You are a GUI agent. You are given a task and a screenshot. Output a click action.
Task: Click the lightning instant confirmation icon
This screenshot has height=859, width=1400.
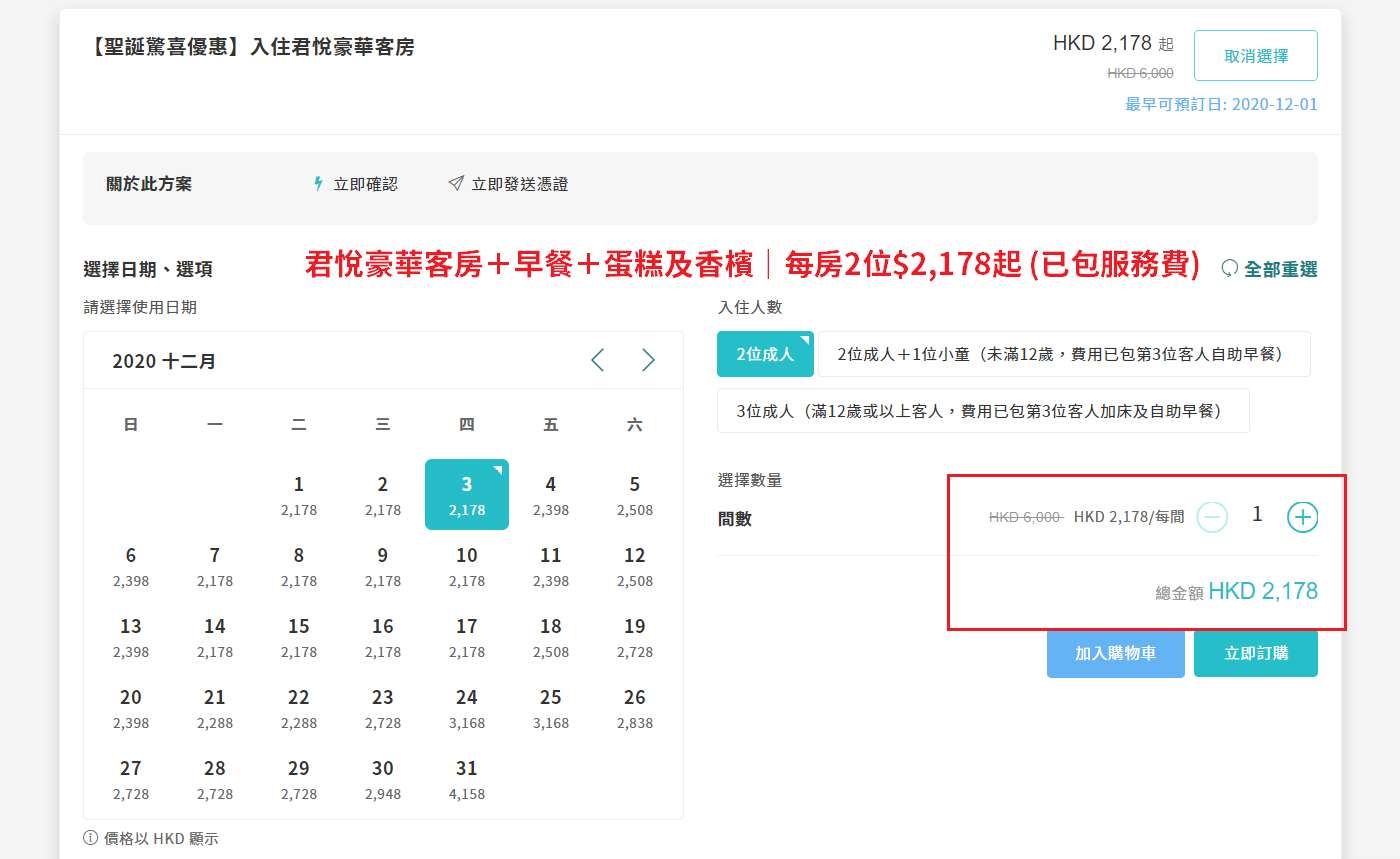pos(319,184)
